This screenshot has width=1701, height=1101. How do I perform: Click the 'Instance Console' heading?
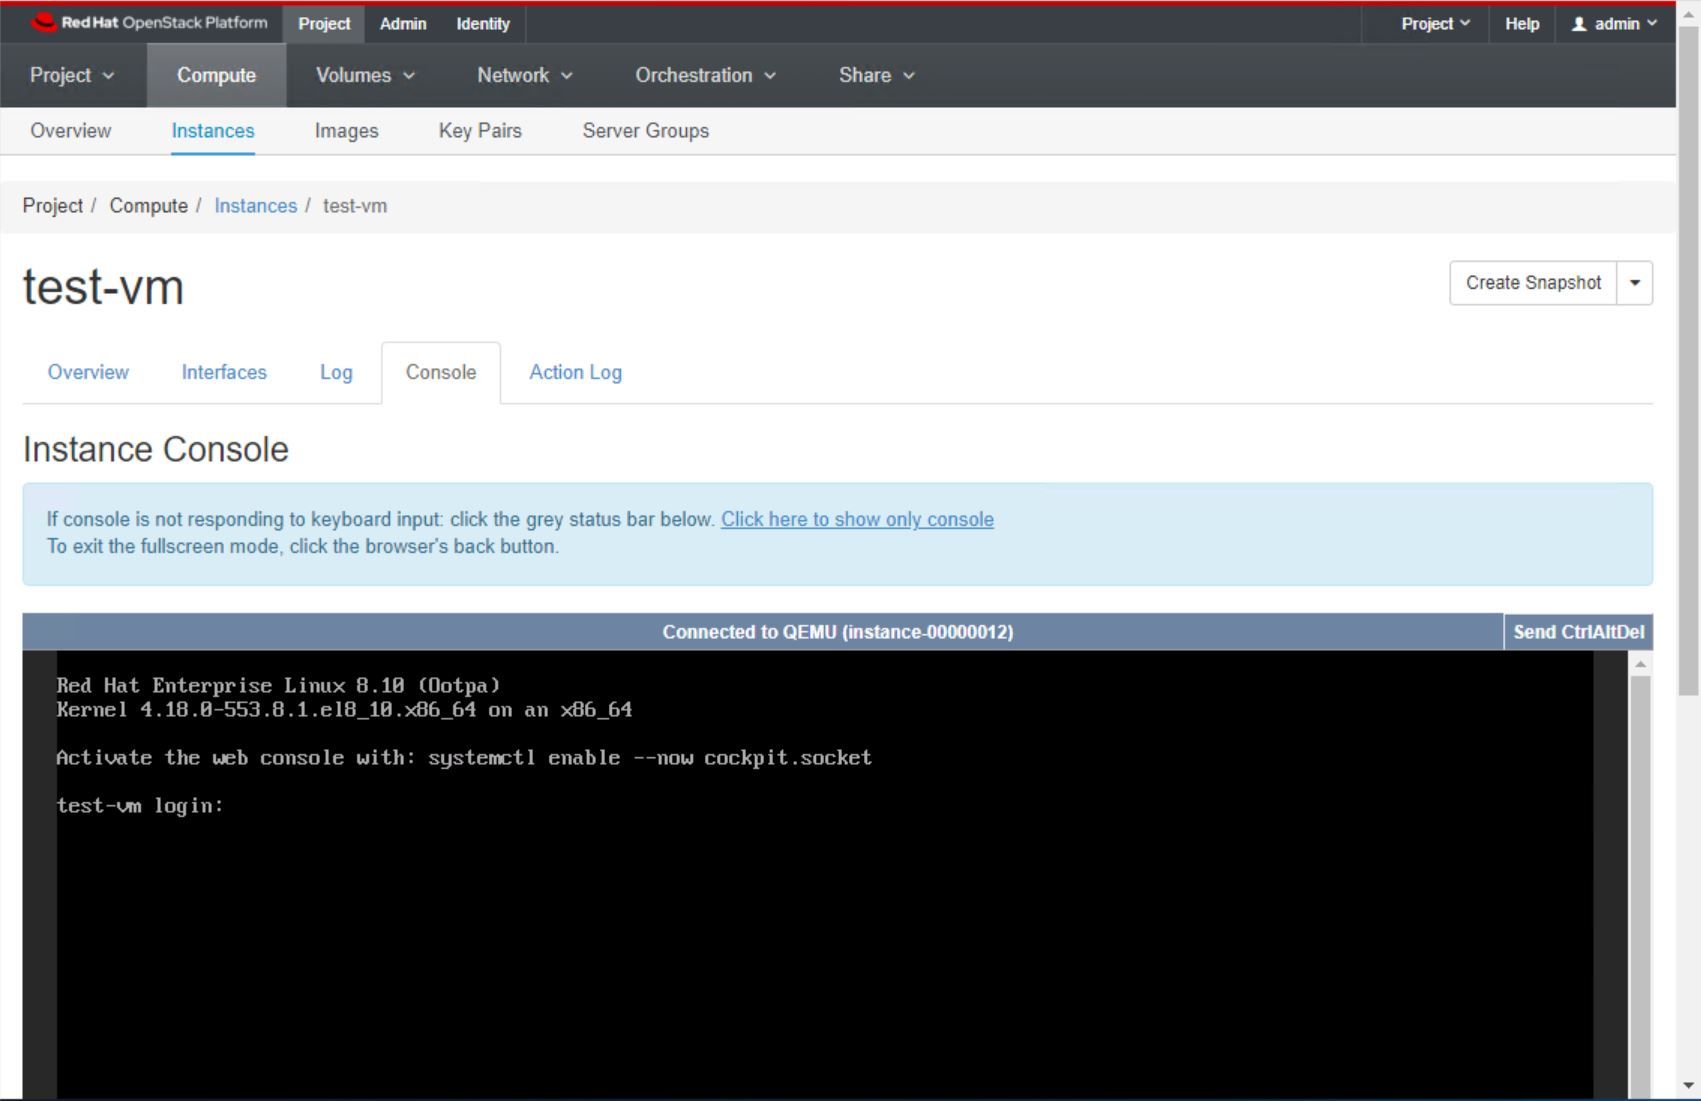click(156, 450)
